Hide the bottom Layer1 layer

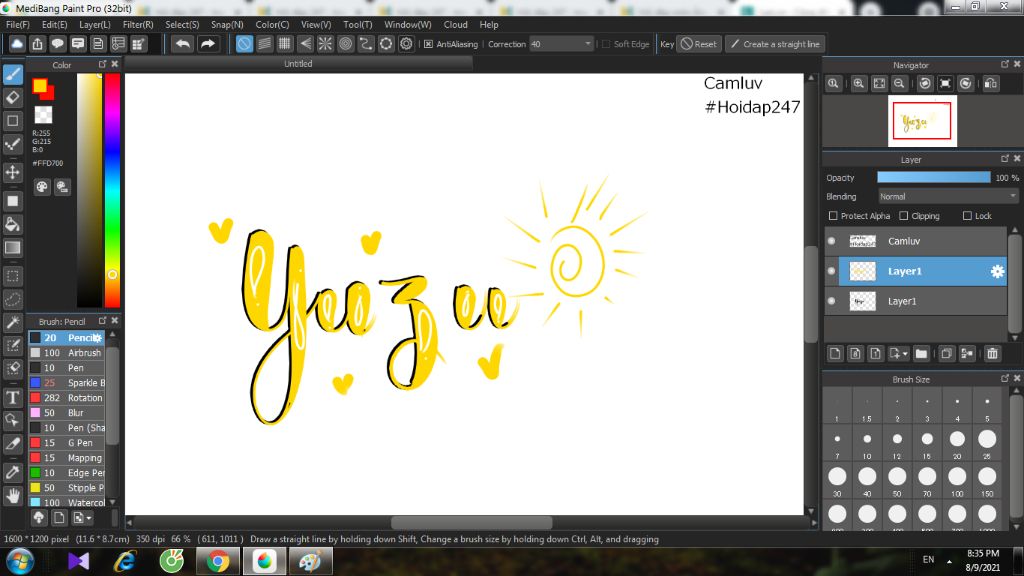point(831,301)
